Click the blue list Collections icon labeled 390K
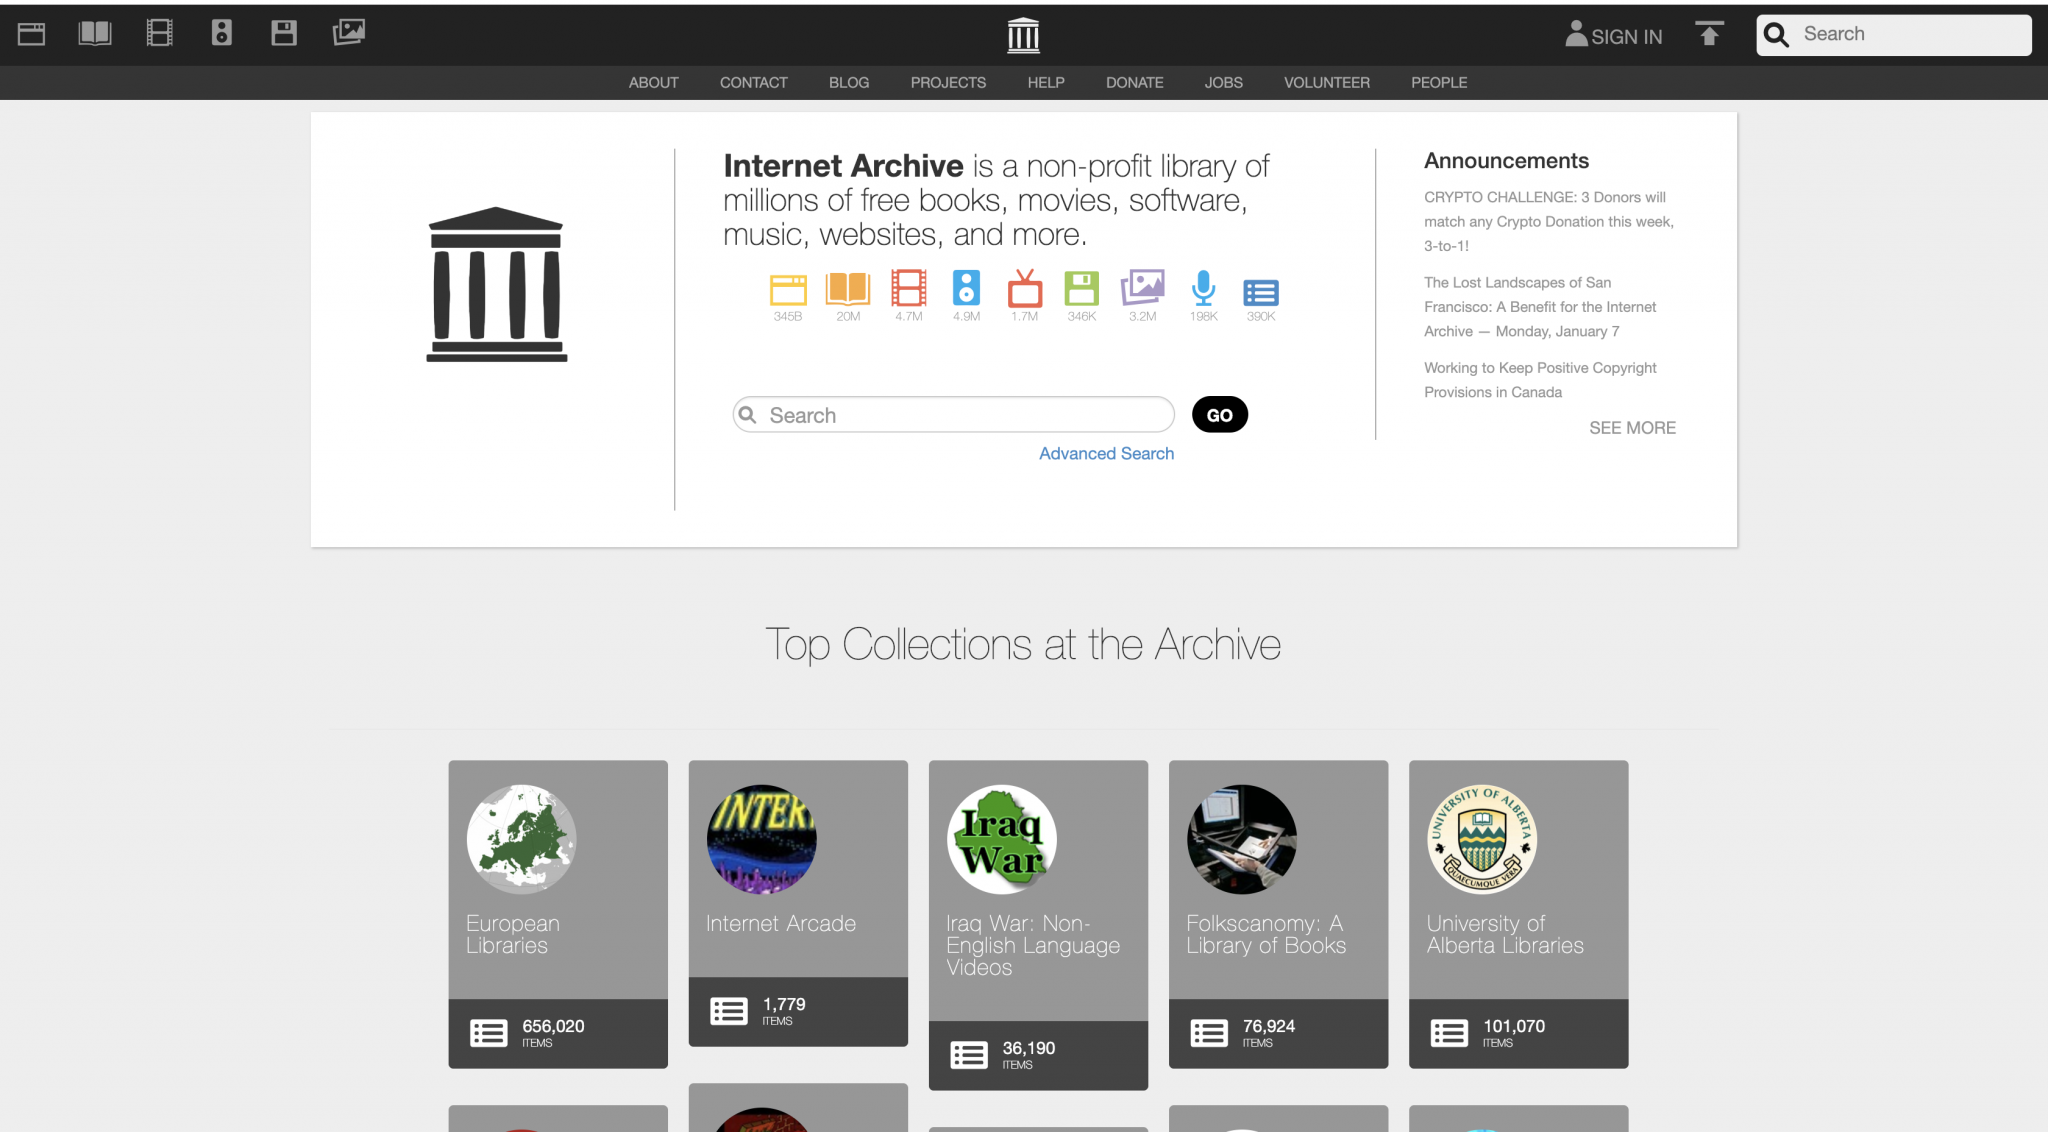 (1261, 292)
